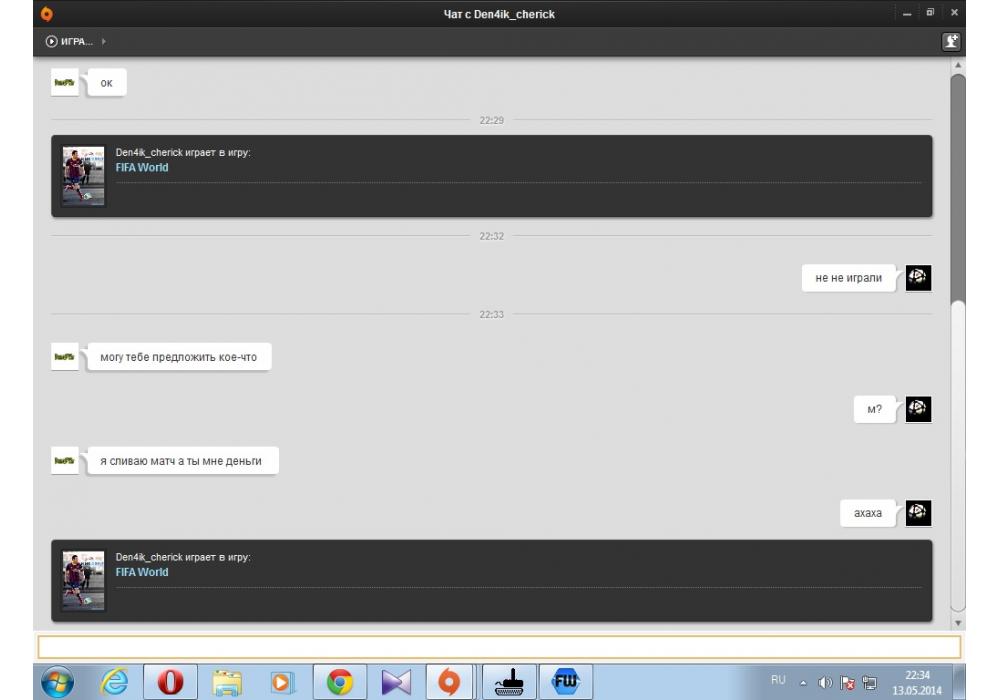This screenshot has height=700, width=1000.
Task: Open the RU input language selector
Action: click(778, 681)
